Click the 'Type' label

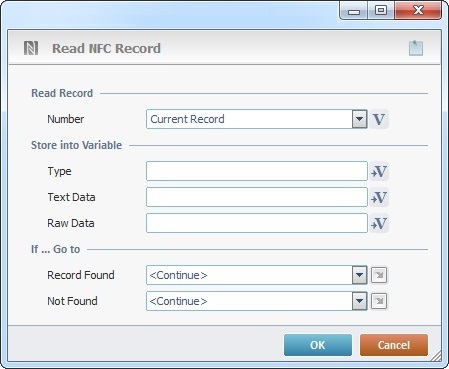click(x=59, y=171)
